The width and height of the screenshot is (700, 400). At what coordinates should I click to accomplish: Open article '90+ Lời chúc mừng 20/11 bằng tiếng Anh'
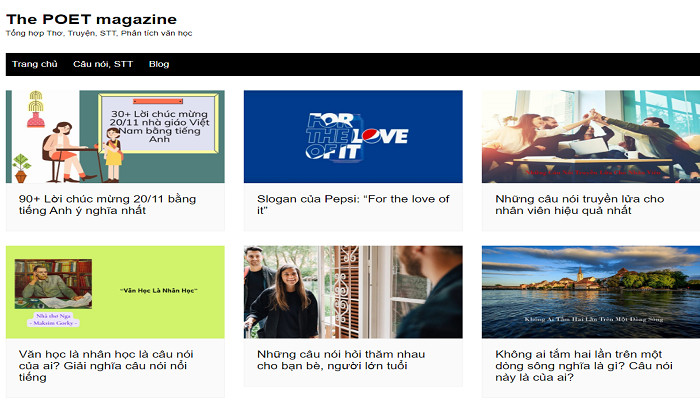coord(107,204)
